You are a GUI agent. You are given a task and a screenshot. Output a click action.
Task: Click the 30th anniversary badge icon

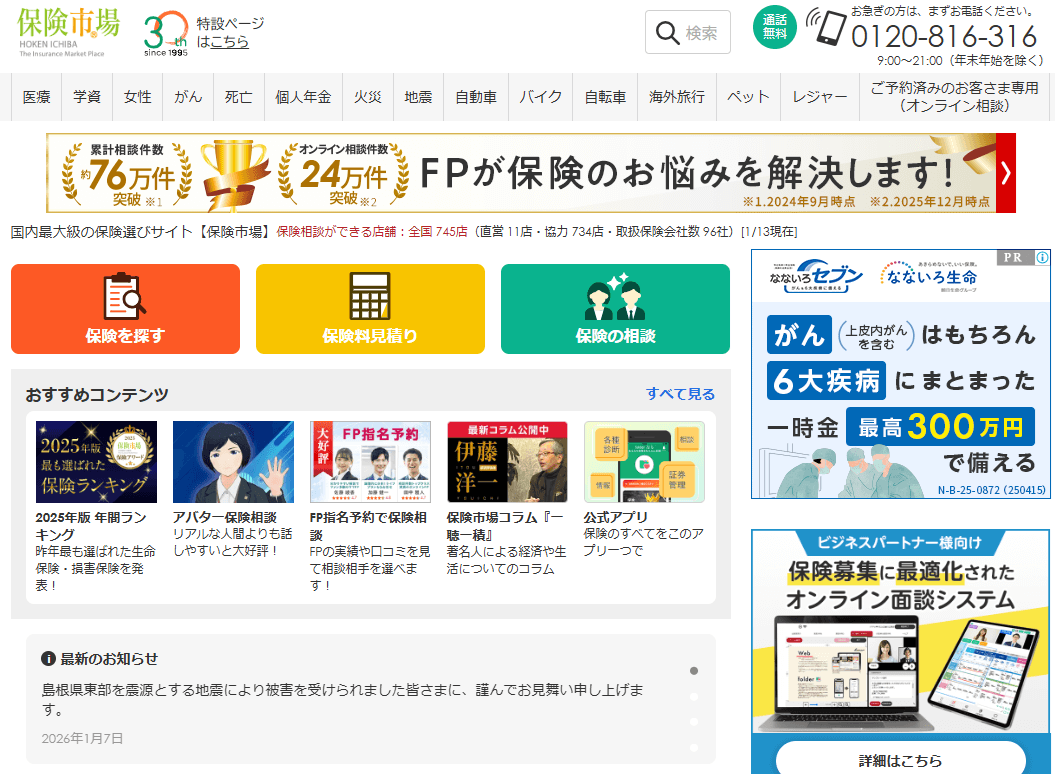point(165,36)
